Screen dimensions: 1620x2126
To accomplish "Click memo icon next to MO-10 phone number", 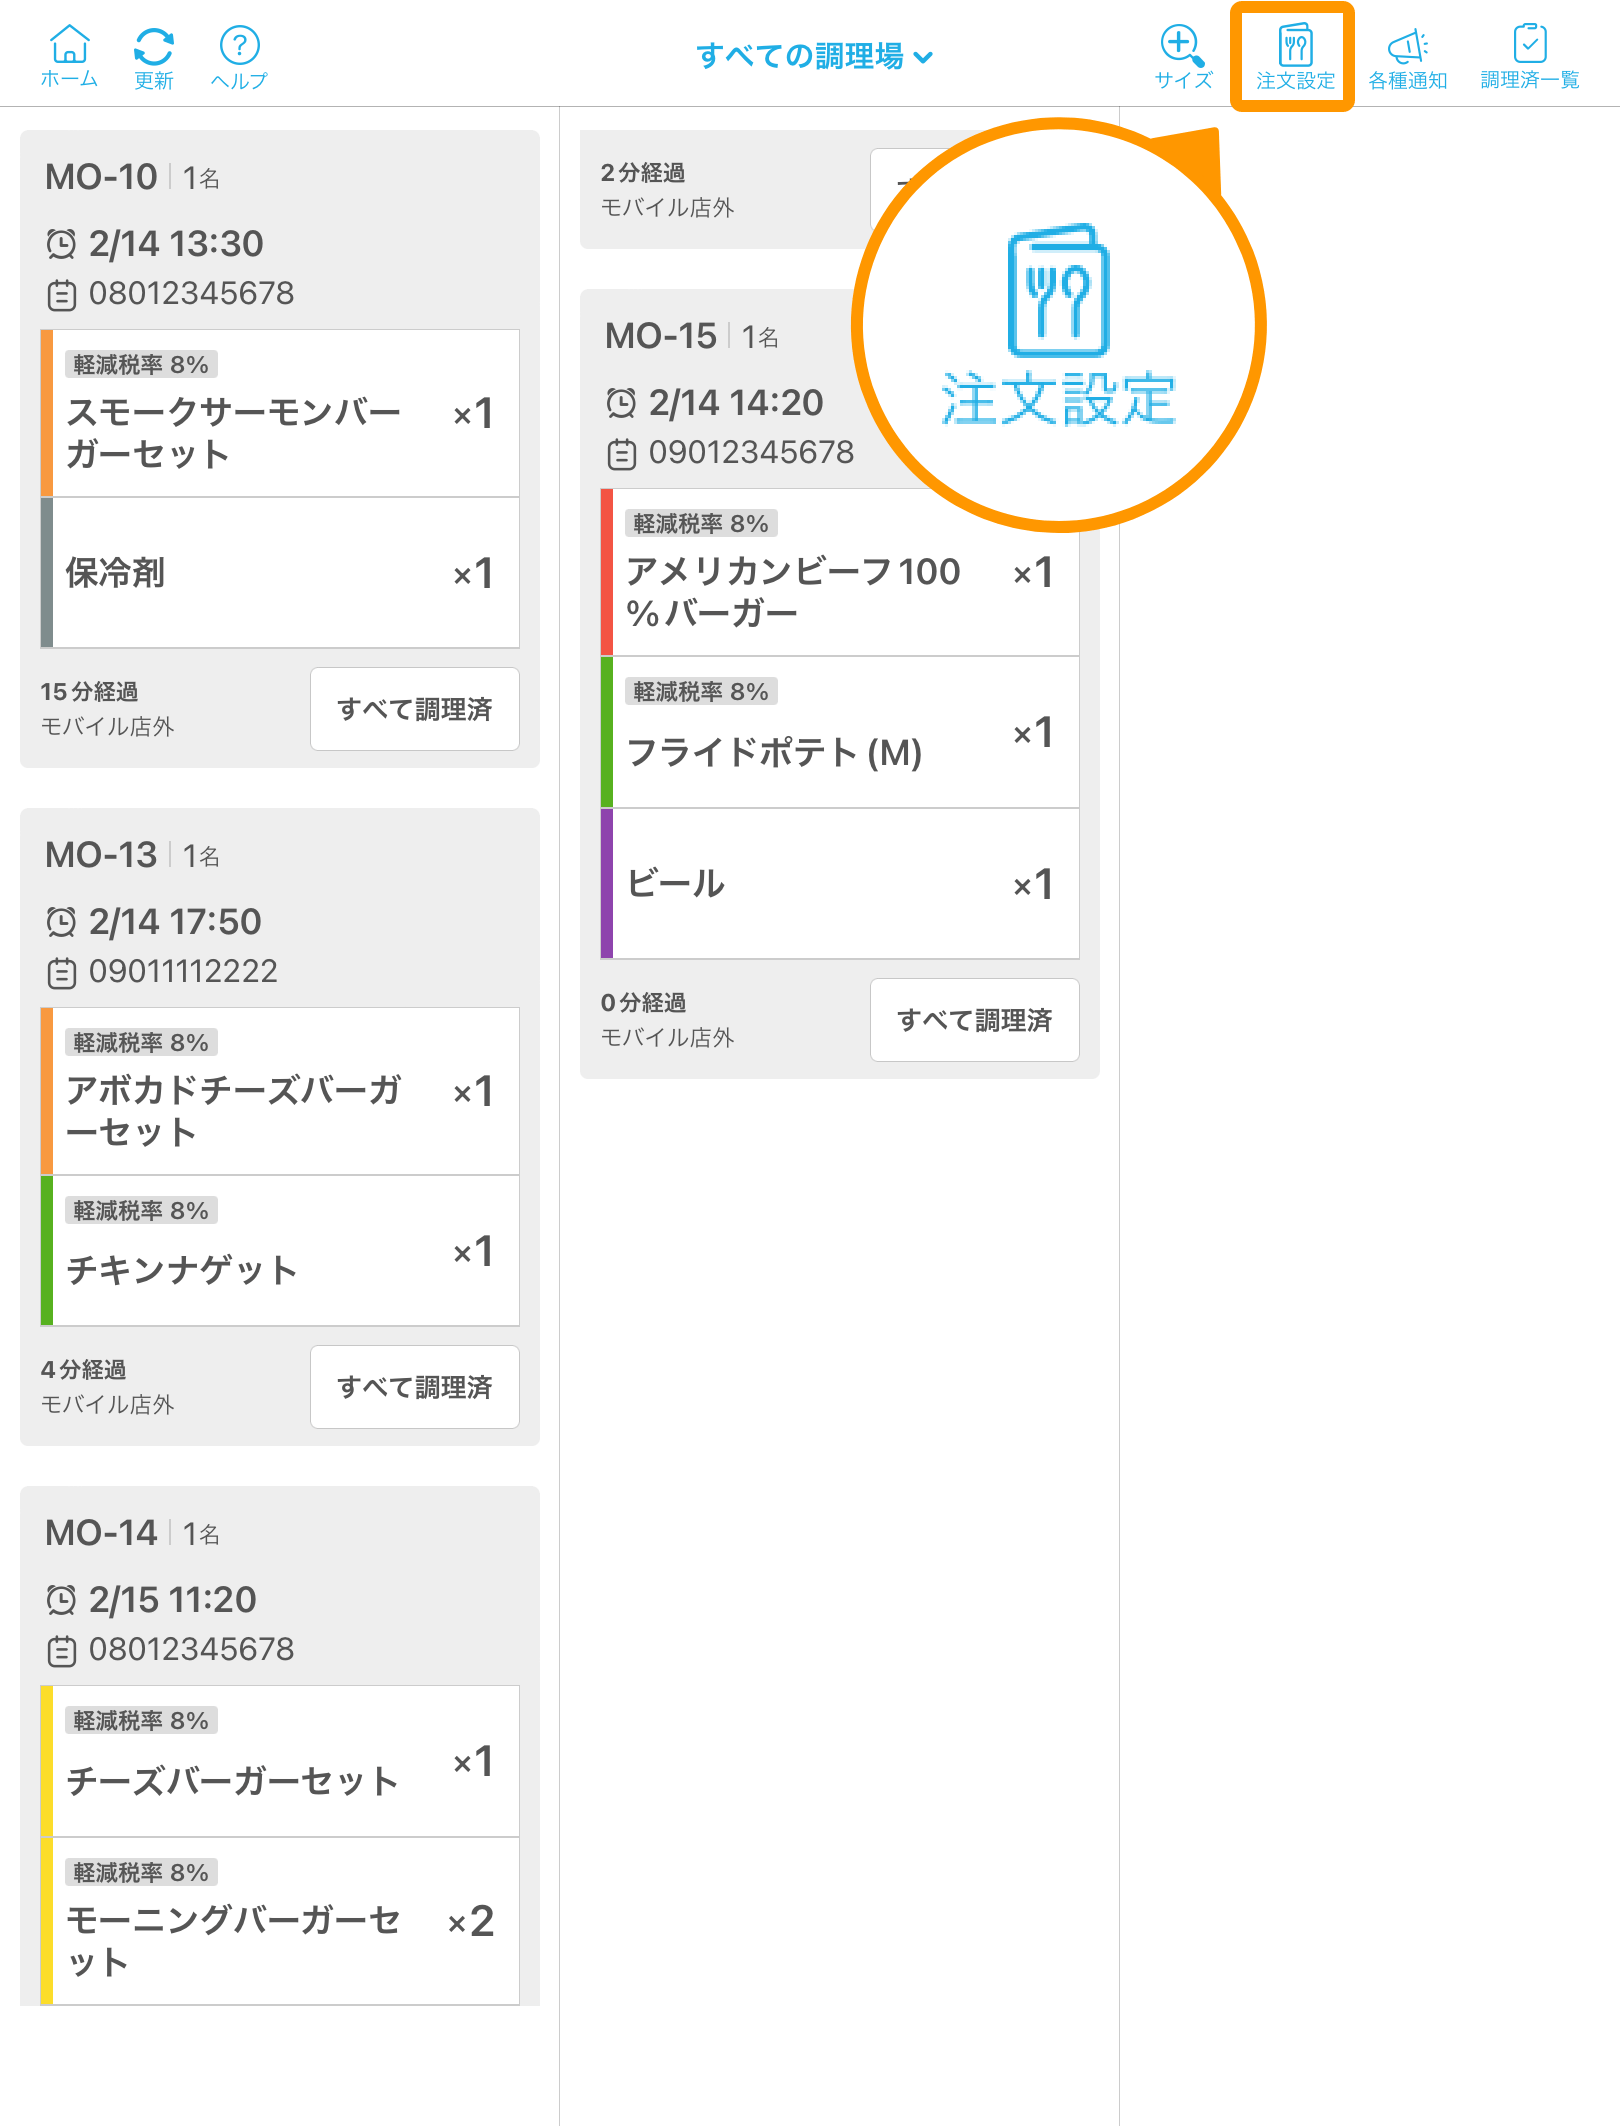I will pos(62,294).
